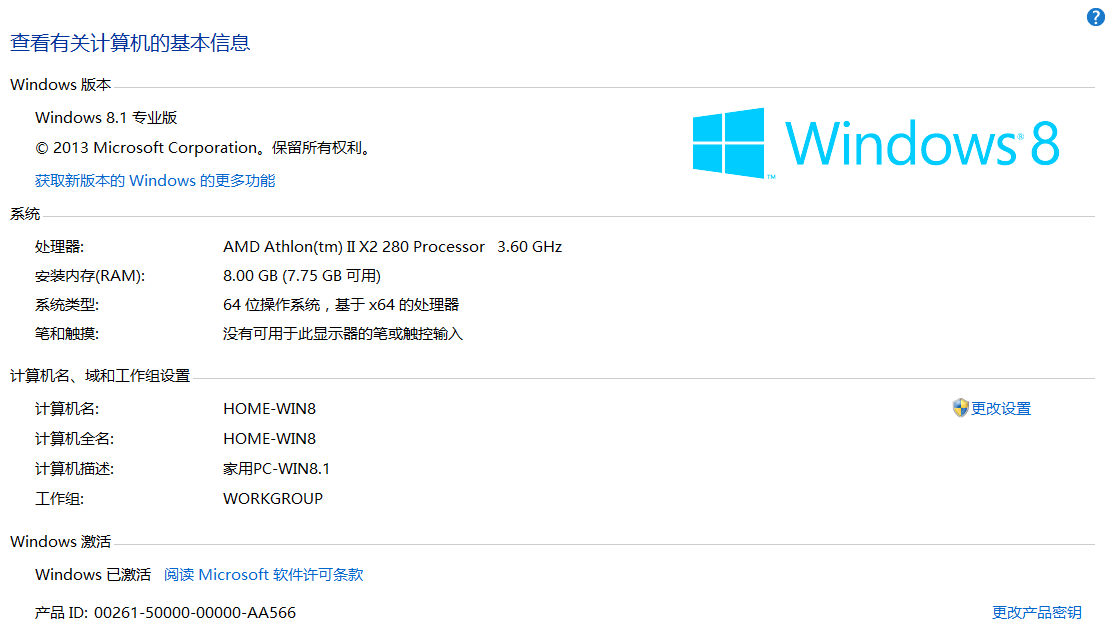Click the blue Help question mark icon
The height and width of the screenshot is (643, 1109).
(x=1095, y=16)
